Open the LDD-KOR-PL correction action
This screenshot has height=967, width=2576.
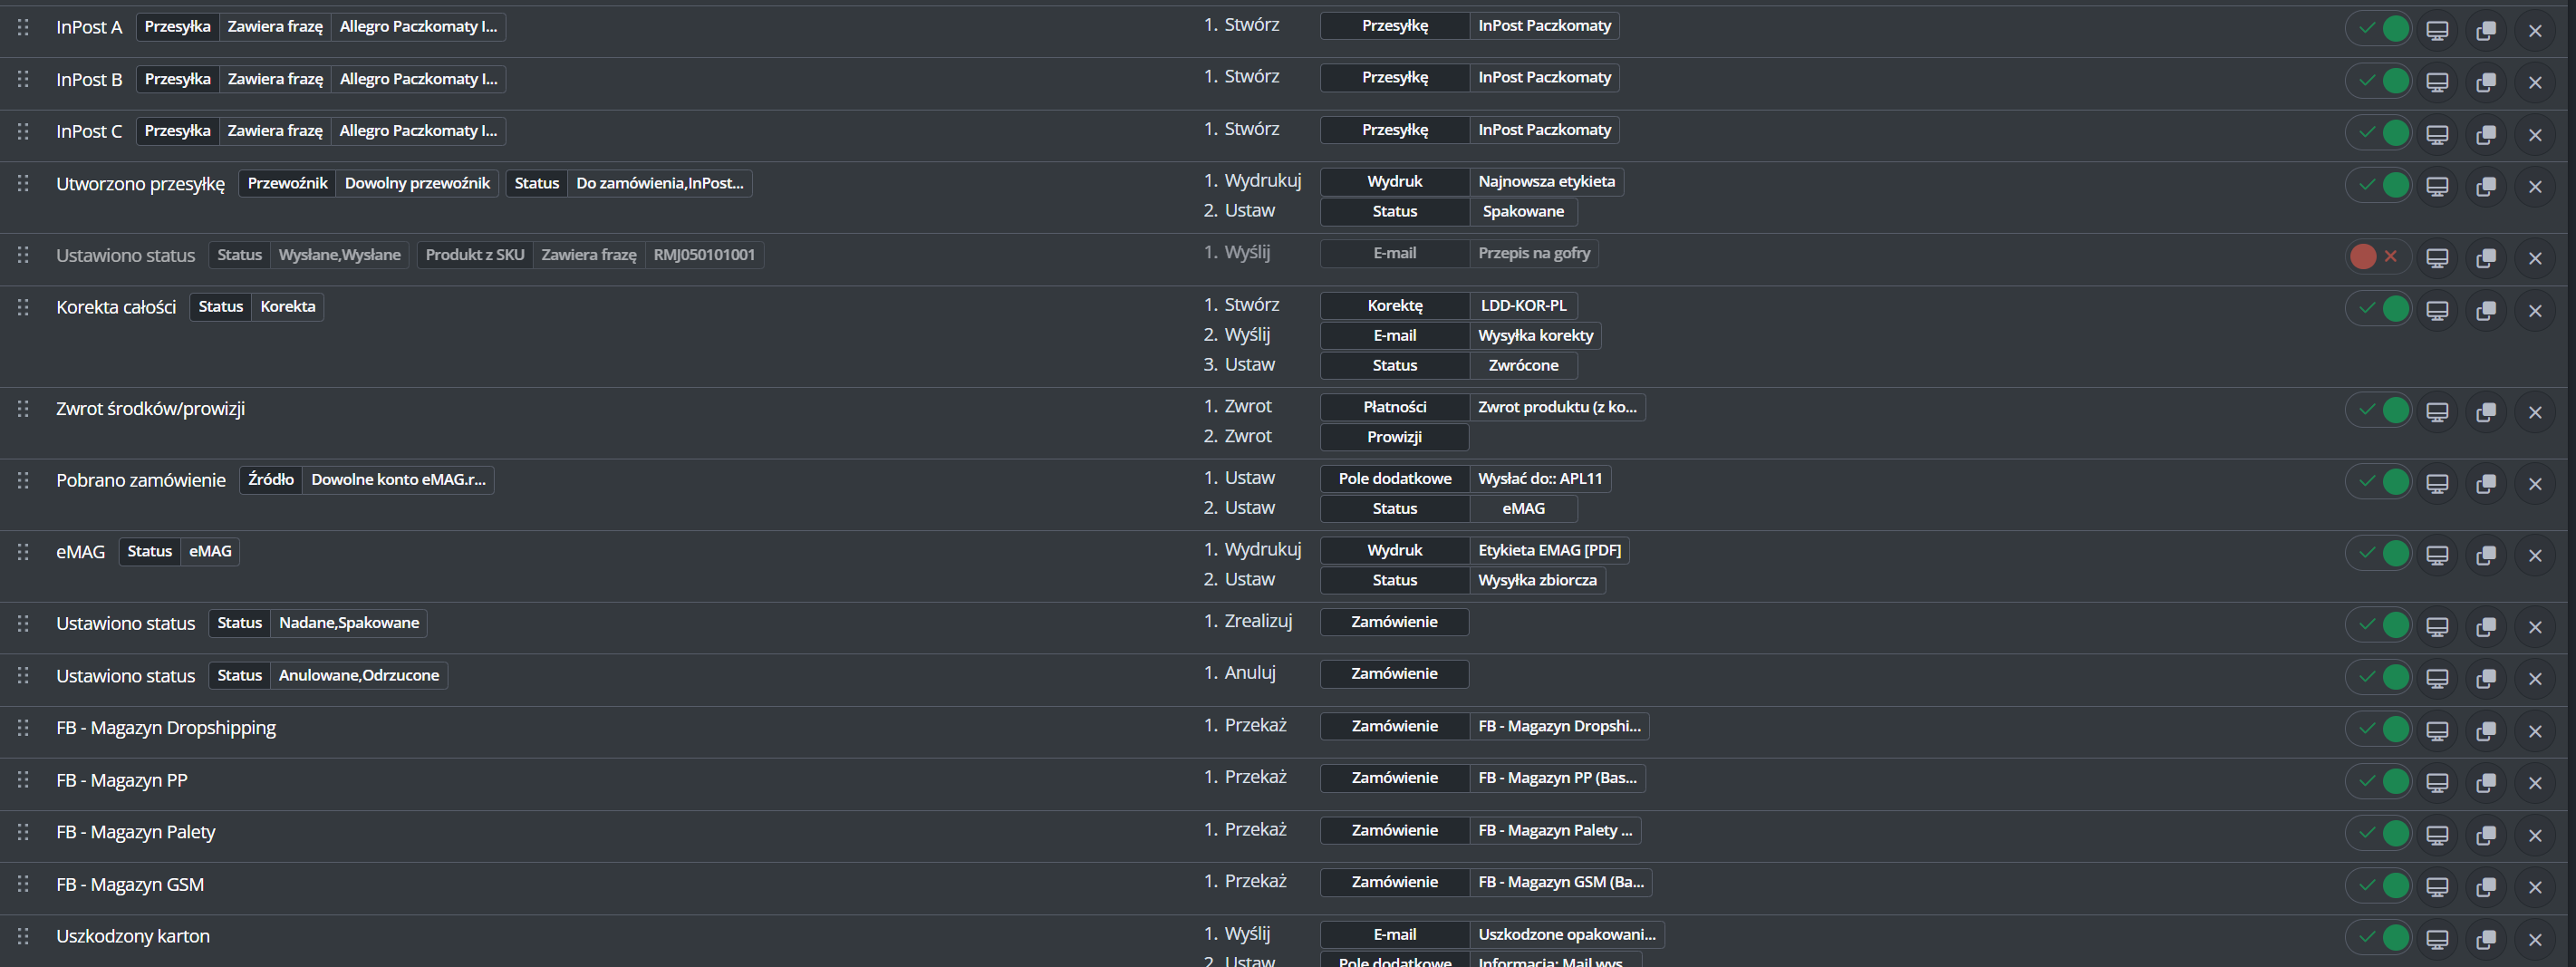(1523, 306)
